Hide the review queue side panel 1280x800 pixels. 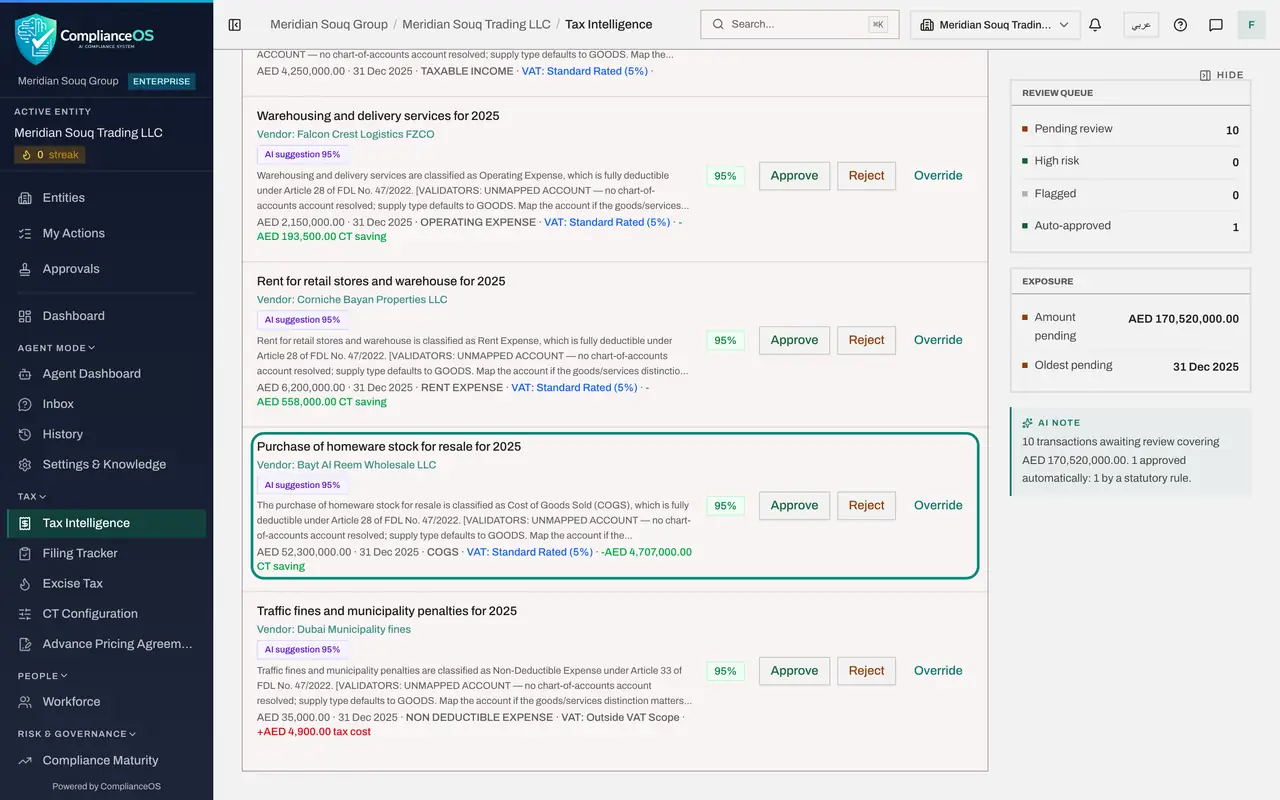tap(1222, 75)
